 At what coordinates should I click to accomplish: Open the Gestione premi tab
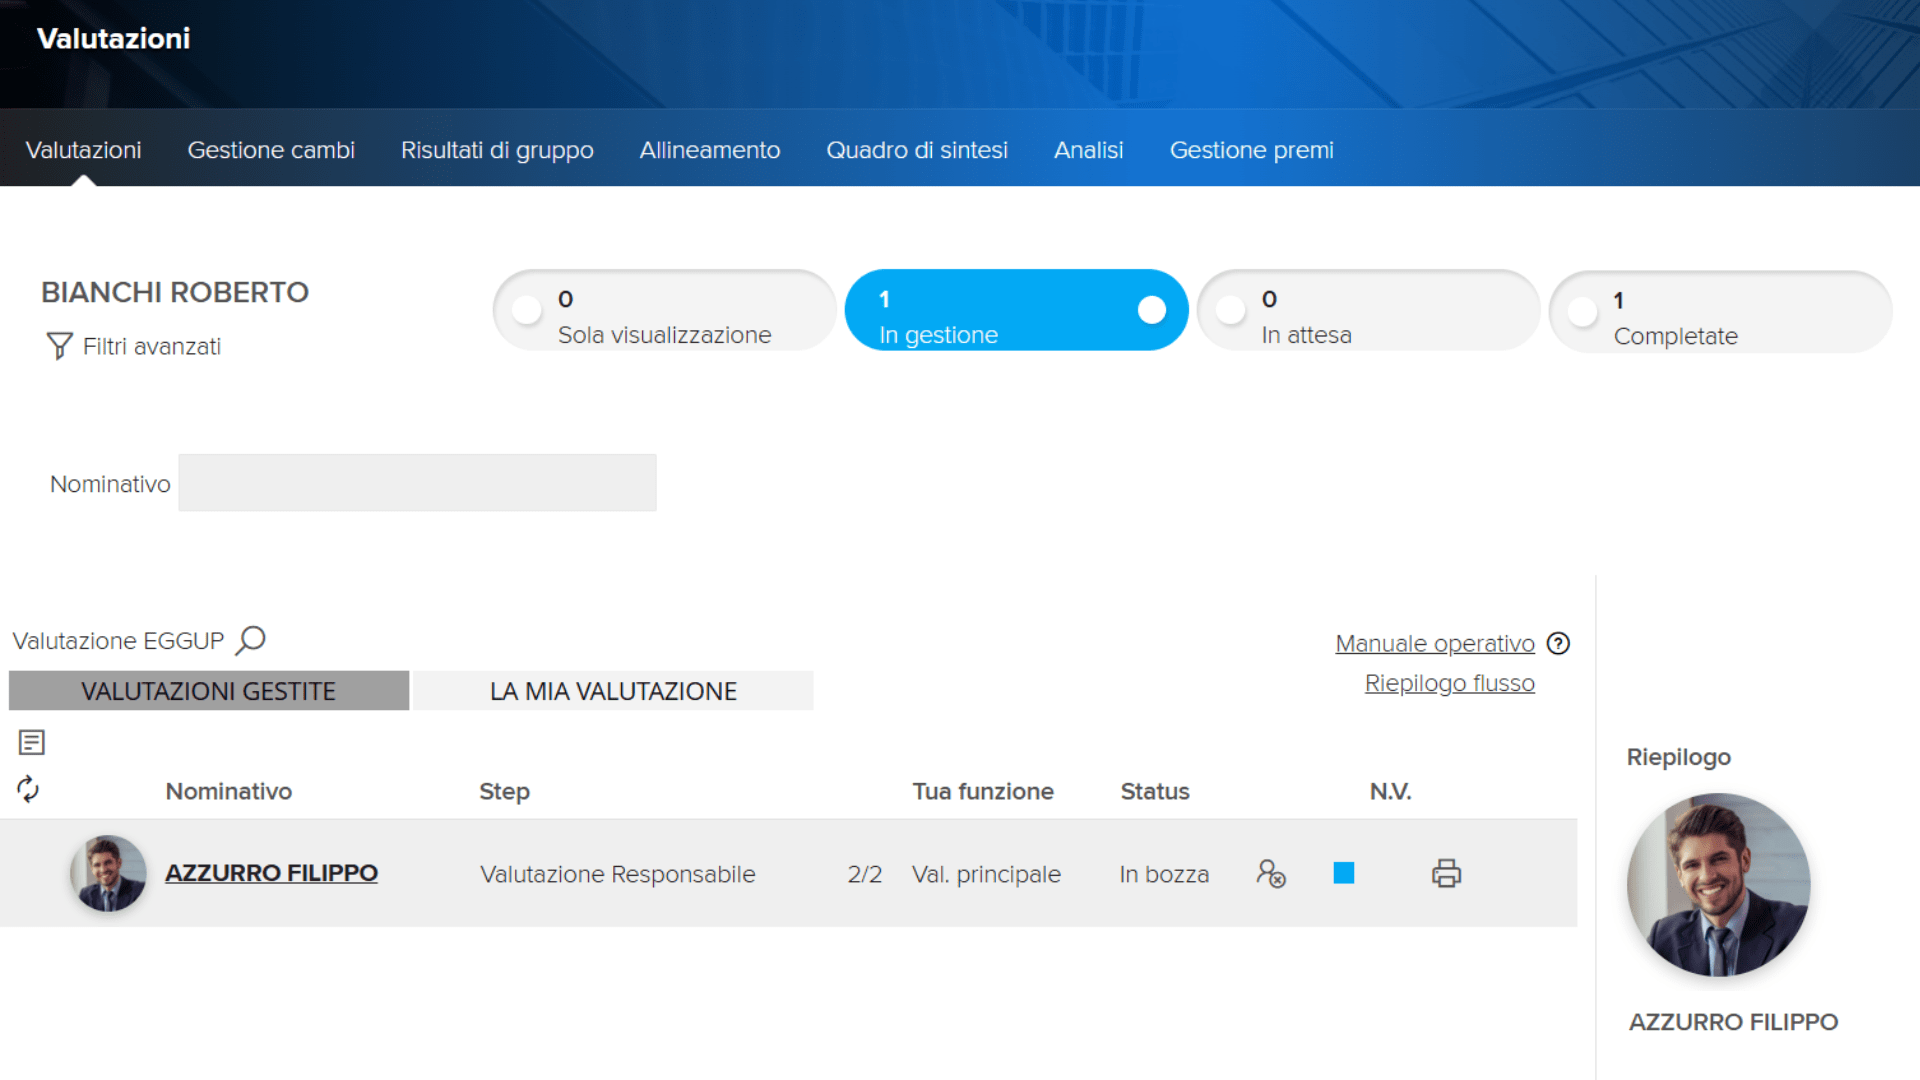tap(1252, 150)
